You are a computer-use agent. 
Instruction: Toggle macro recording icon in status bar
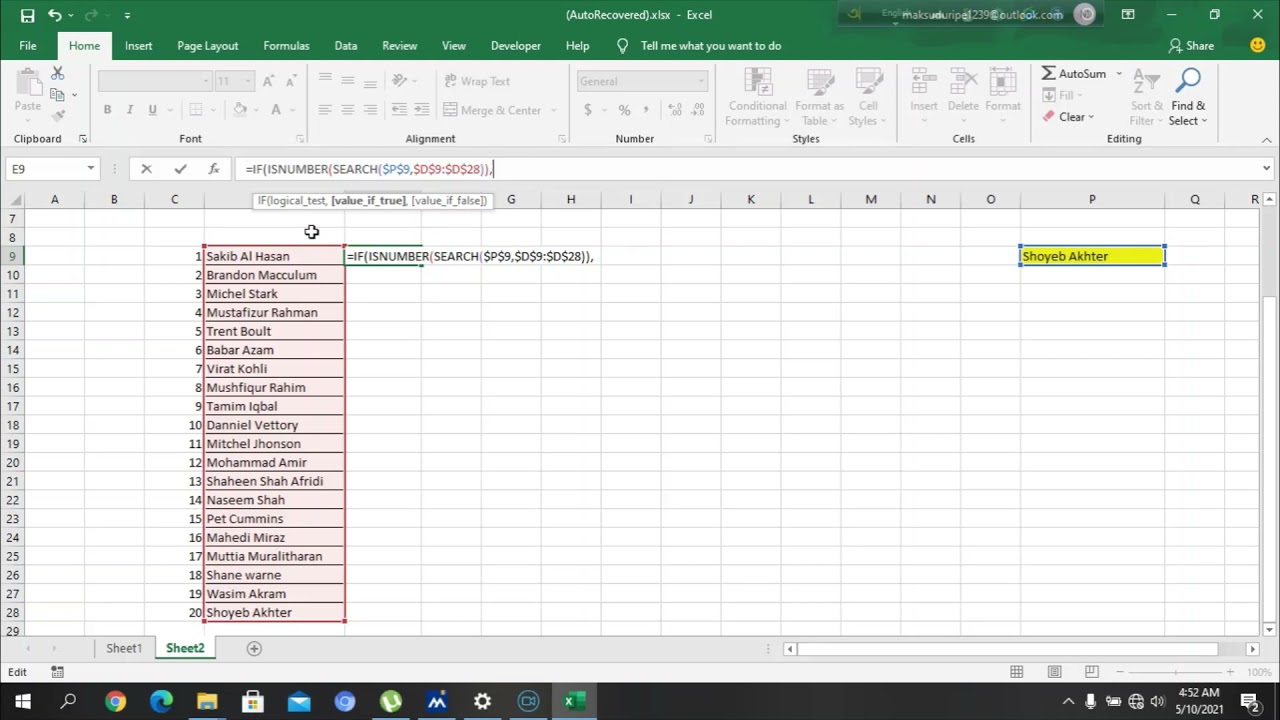57,672
